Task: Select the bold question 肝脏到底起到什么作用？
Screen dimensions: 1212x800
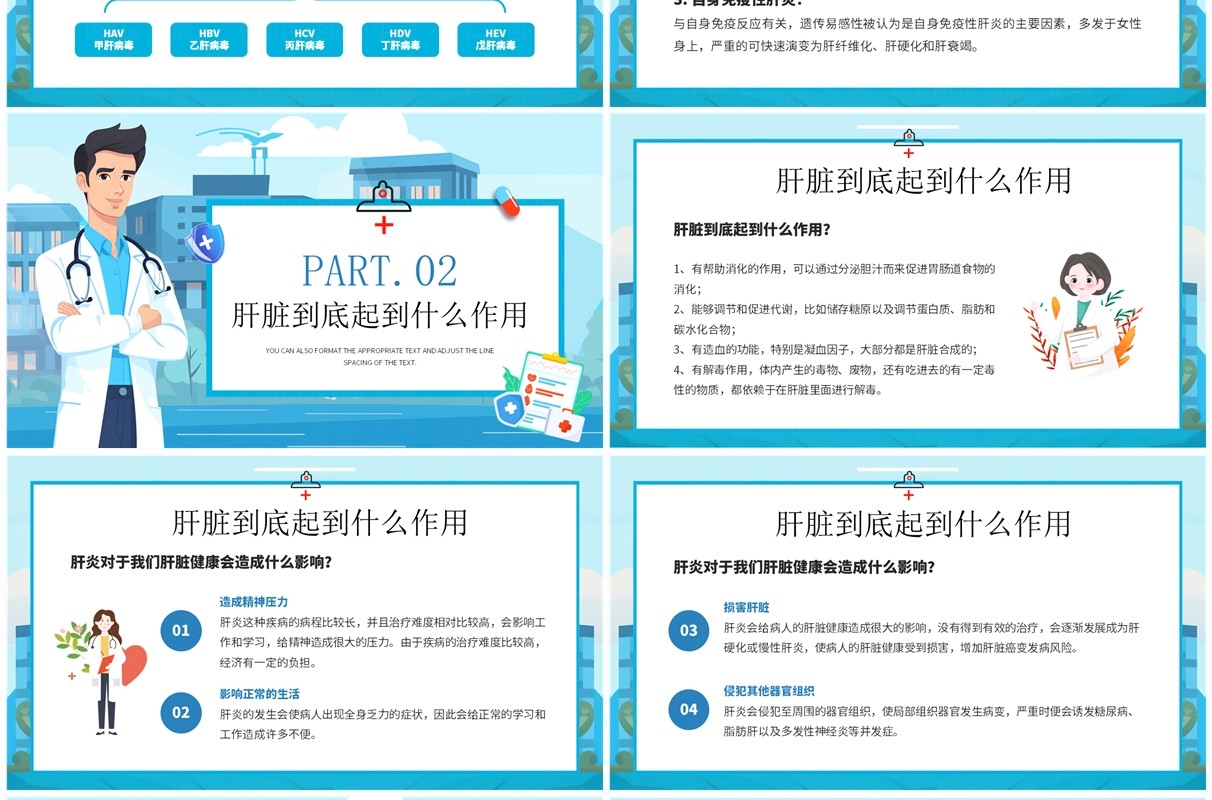Action: click(752, 229)
